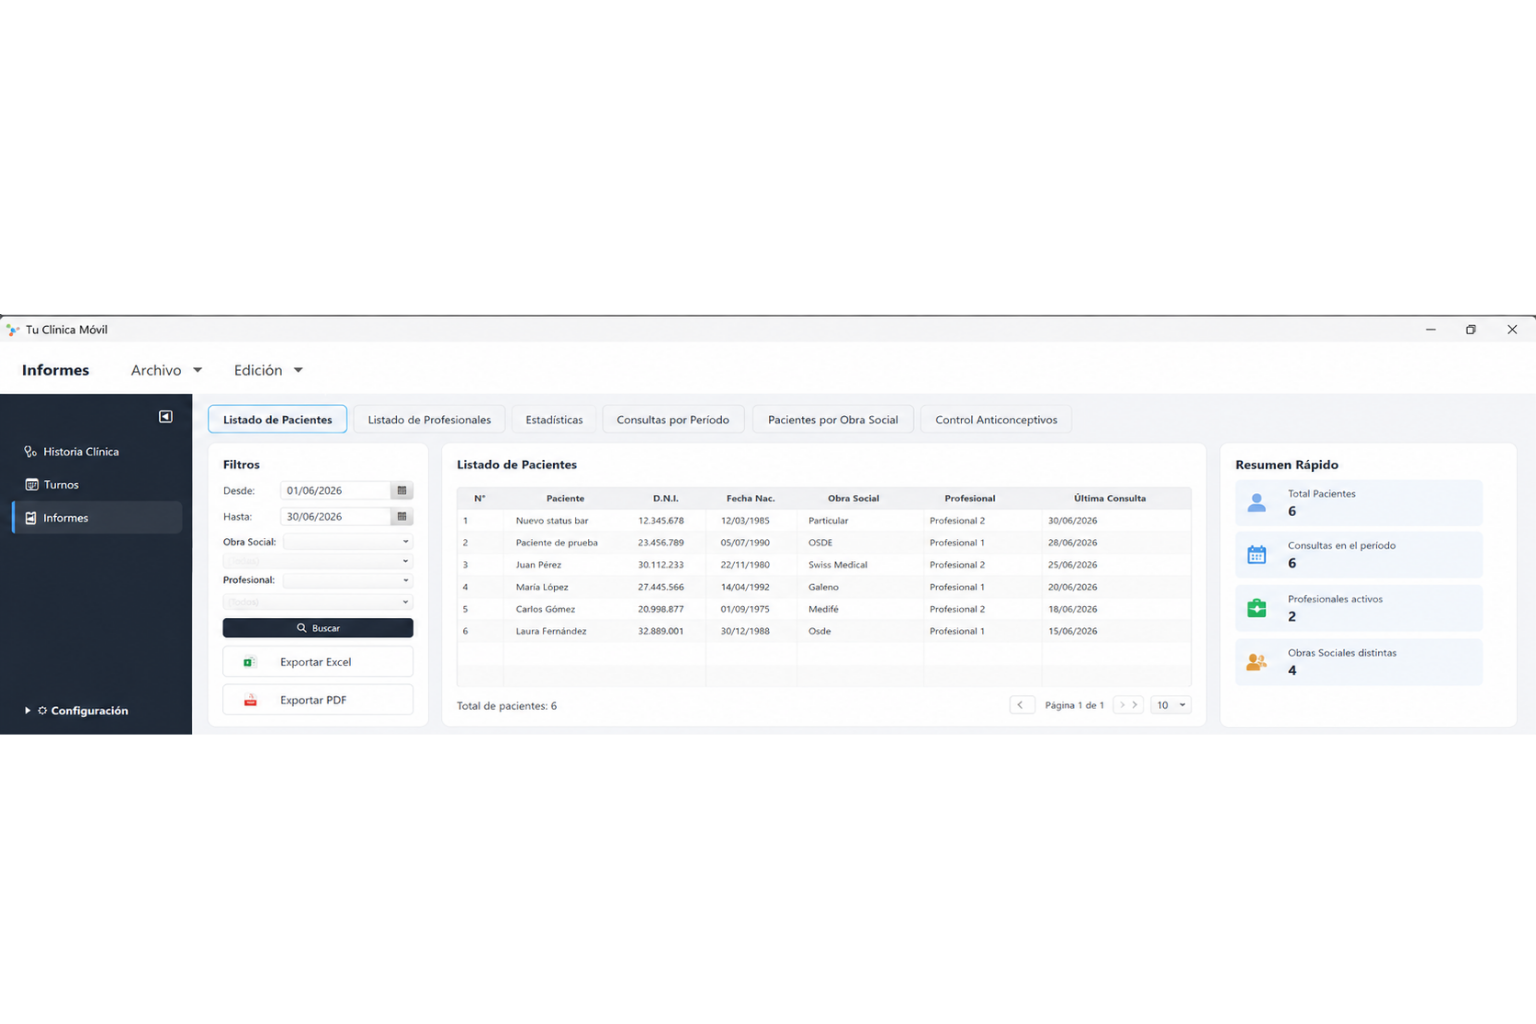Sort by the Obra Social column header

pos(853,498)
